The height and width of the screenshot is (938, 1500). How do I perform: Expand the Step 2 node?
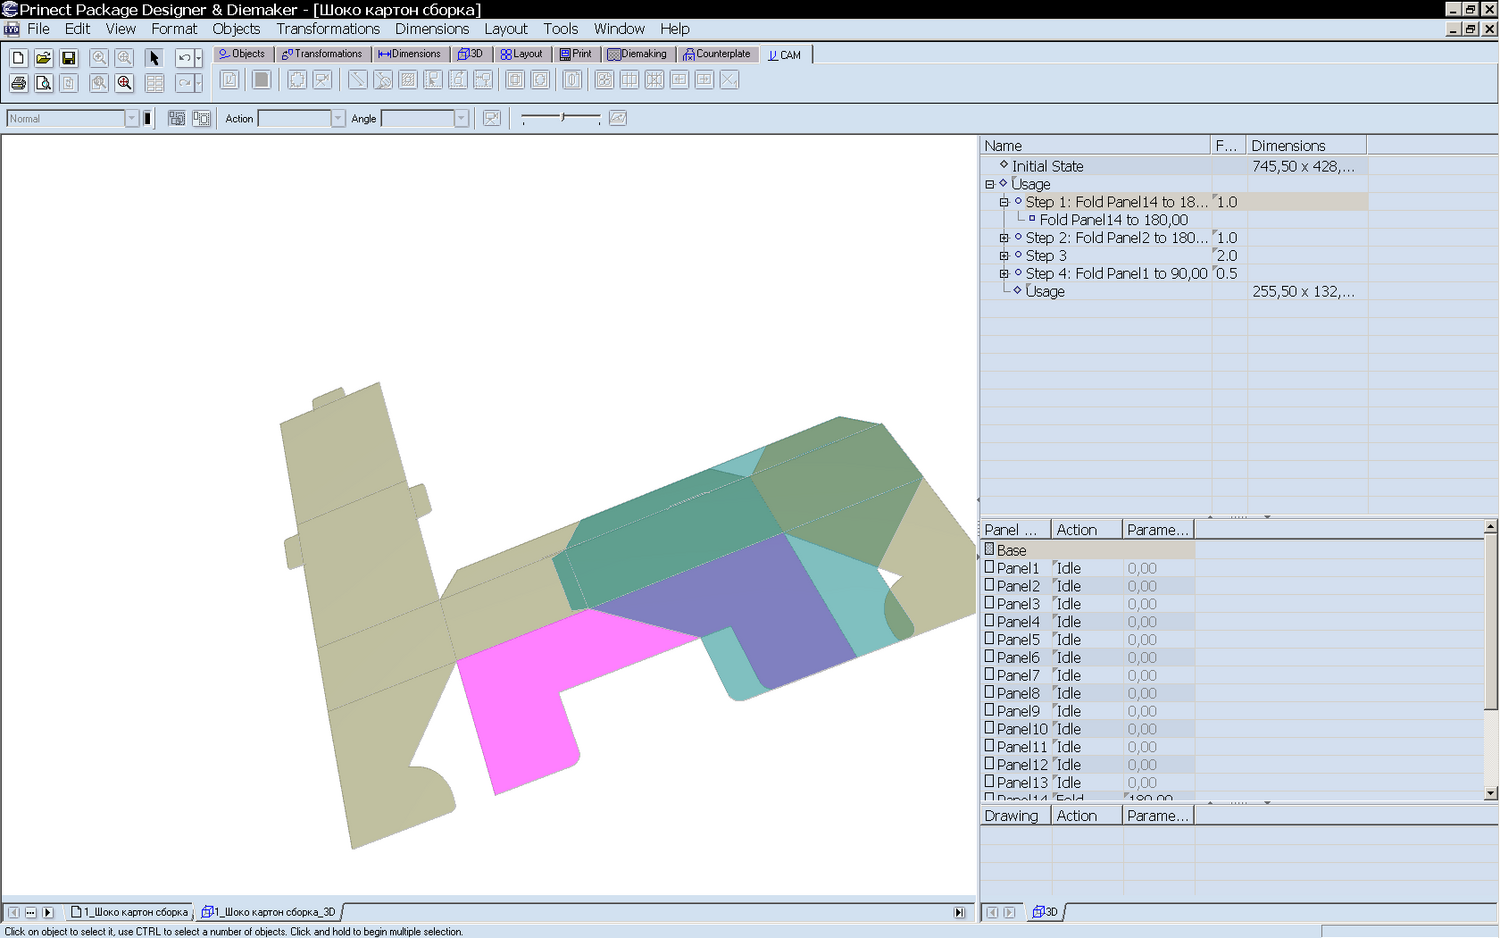click(1004, 238)
